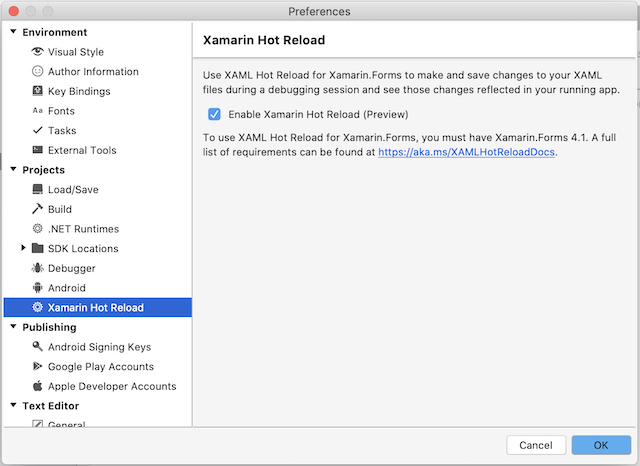Open the XAMLHotReloadDocs link
640x466 pixels.
coord(466,152)
